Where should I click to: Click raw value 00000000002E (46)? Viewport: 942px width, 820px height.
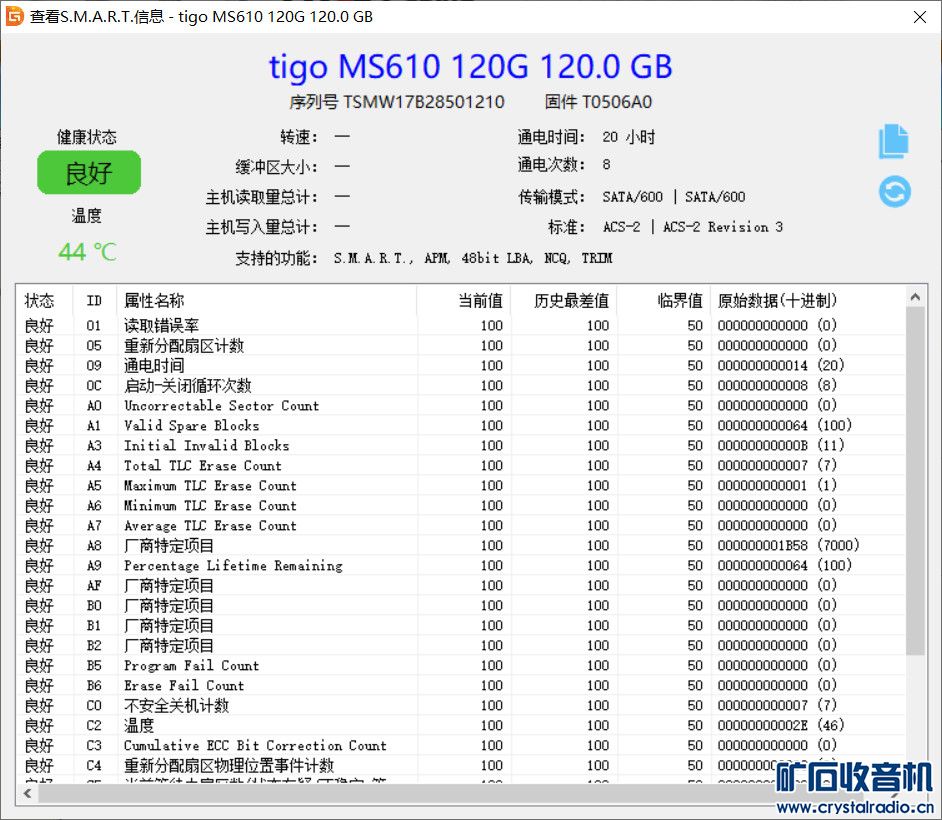[x=780, y=725]
